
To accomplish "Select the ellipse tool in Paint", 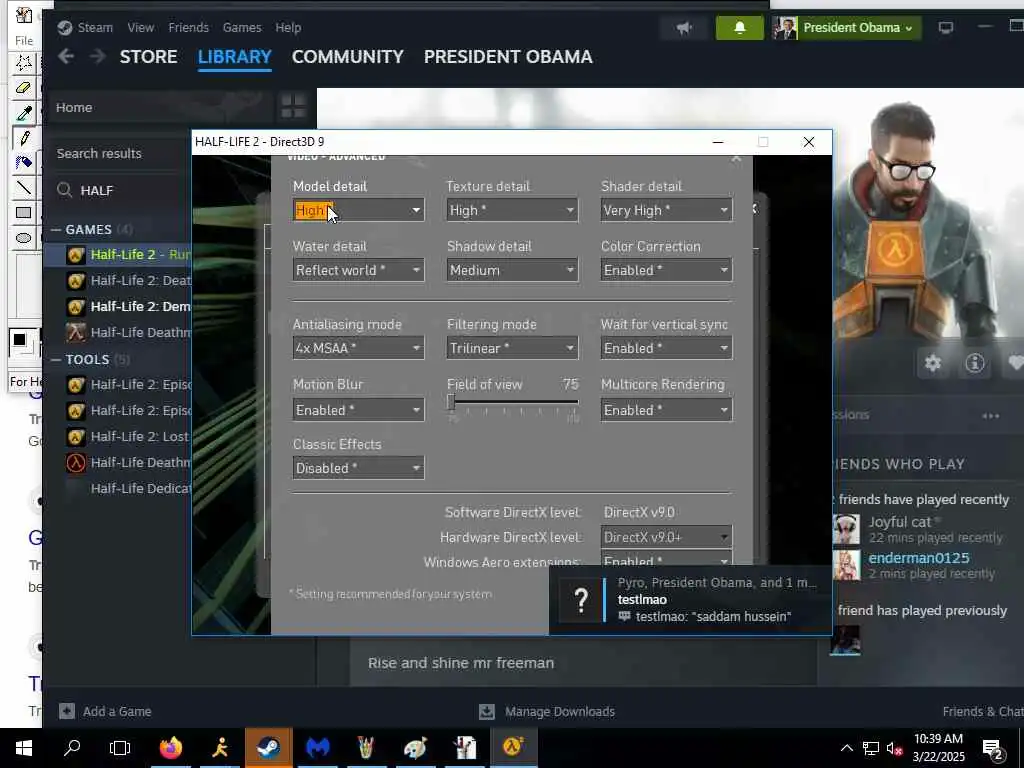I will coord(24,238).
